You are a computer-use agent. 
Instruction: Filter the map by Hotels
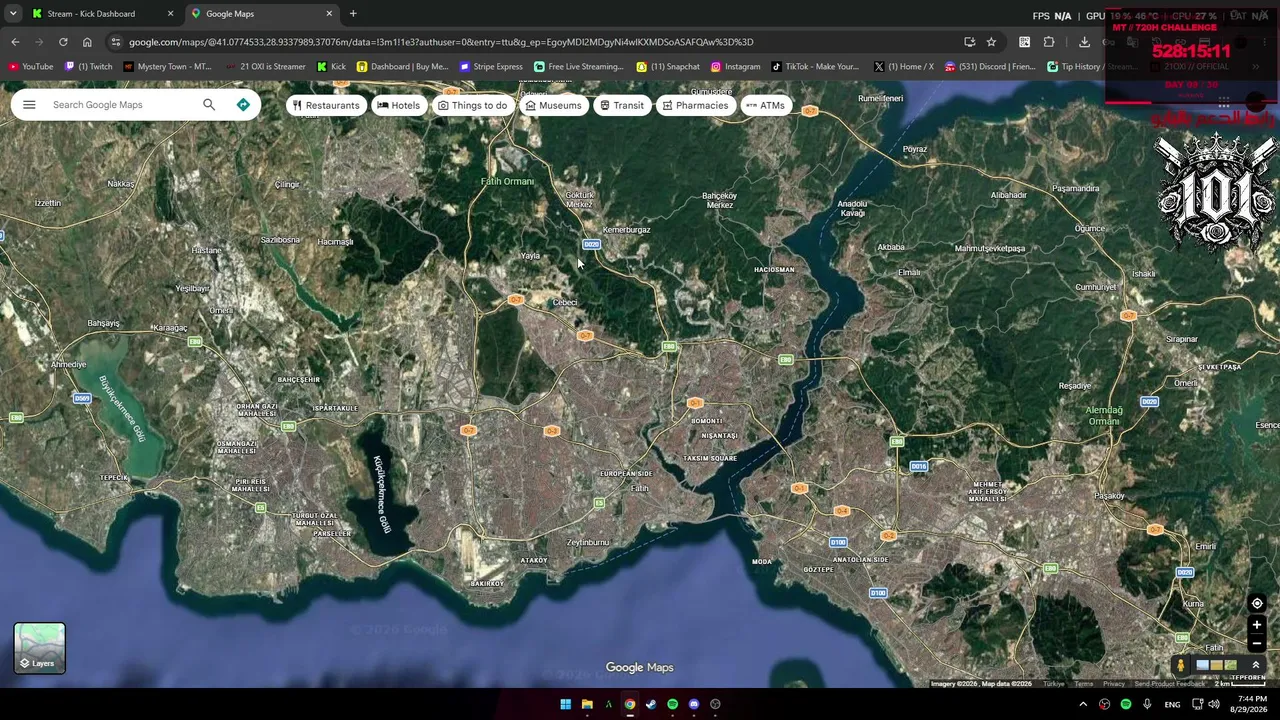pyautogui.click(x=398, y=105)
